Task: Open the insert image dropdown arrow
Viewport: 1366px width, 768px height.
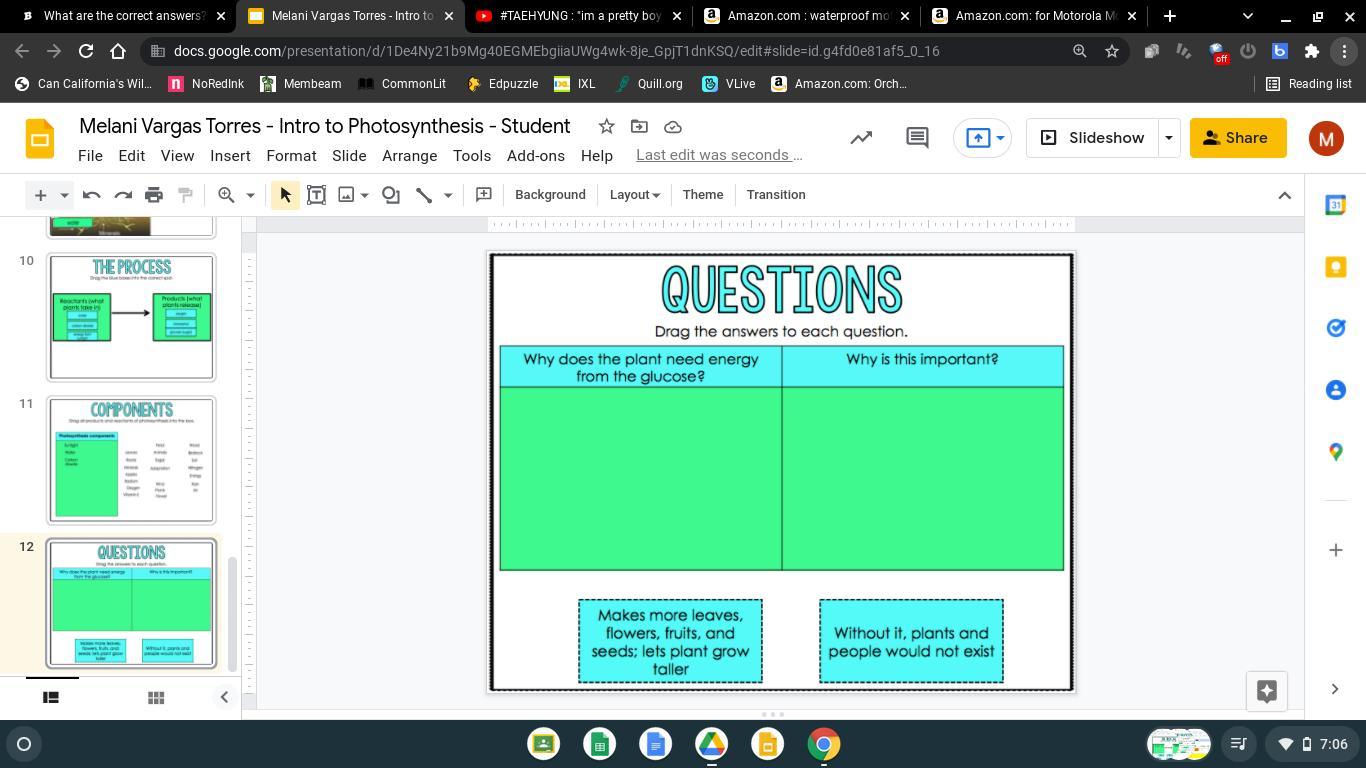Action: pos(365,195)
